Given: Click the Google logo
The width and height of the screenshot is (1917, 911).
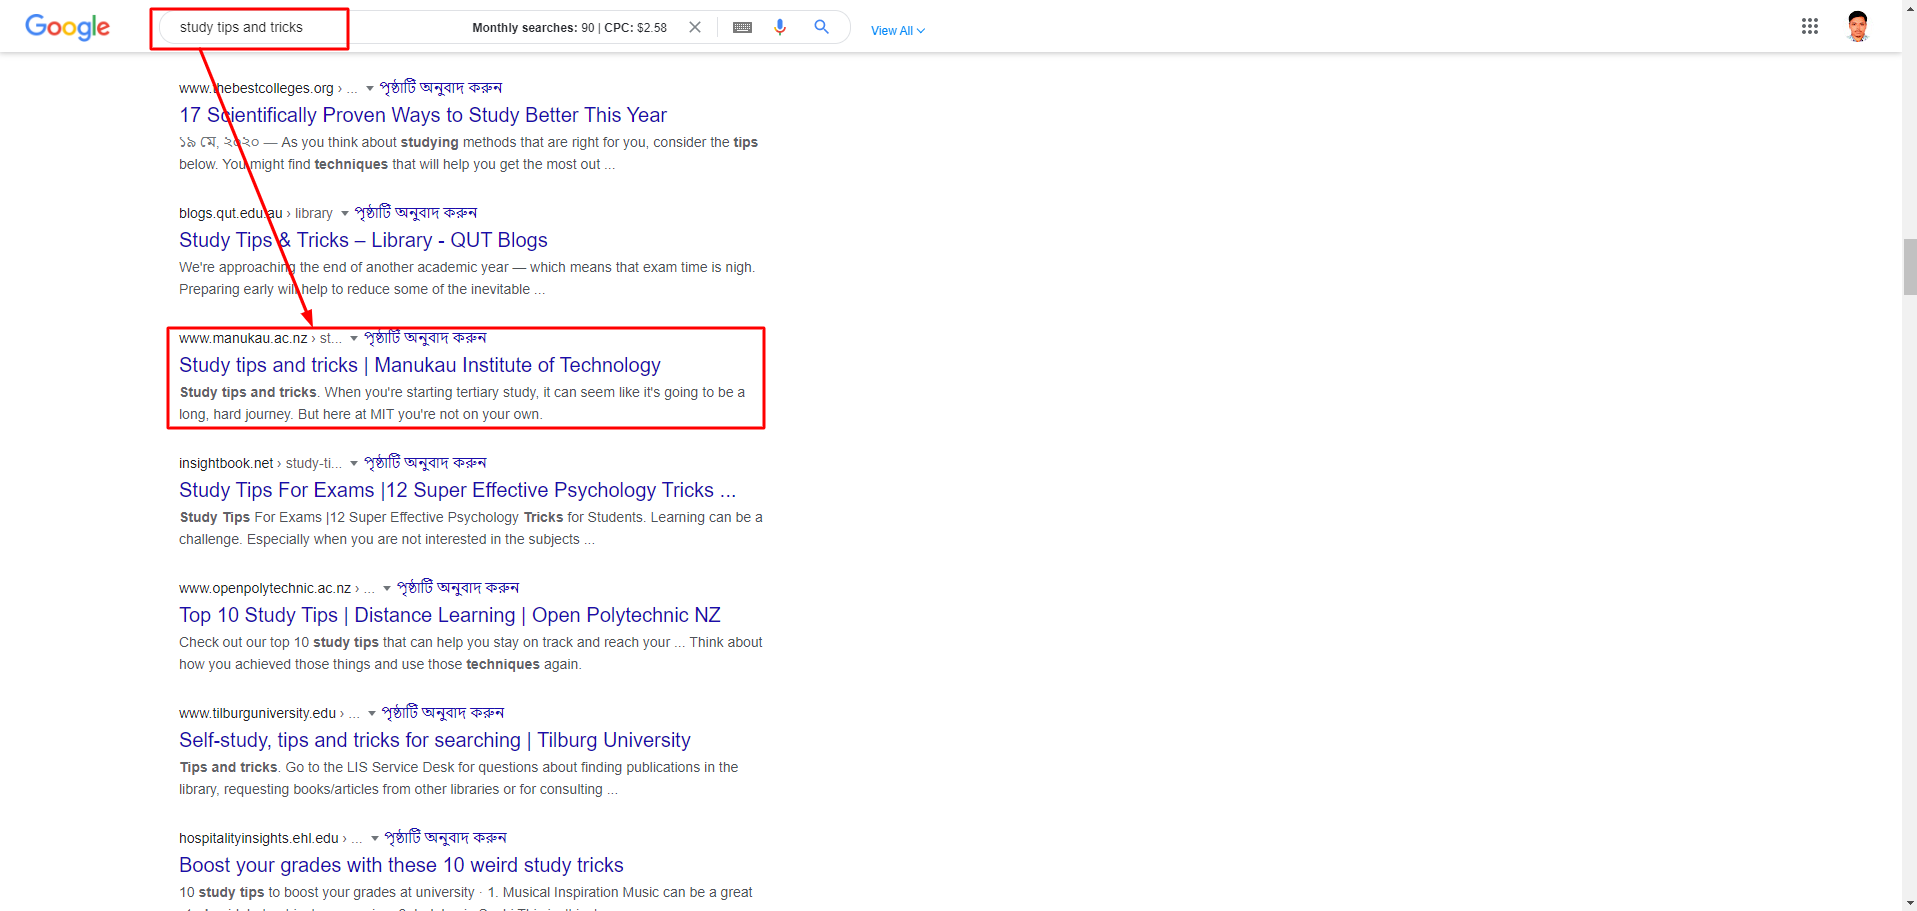Looking at the screenshot, I should (66, 27).
